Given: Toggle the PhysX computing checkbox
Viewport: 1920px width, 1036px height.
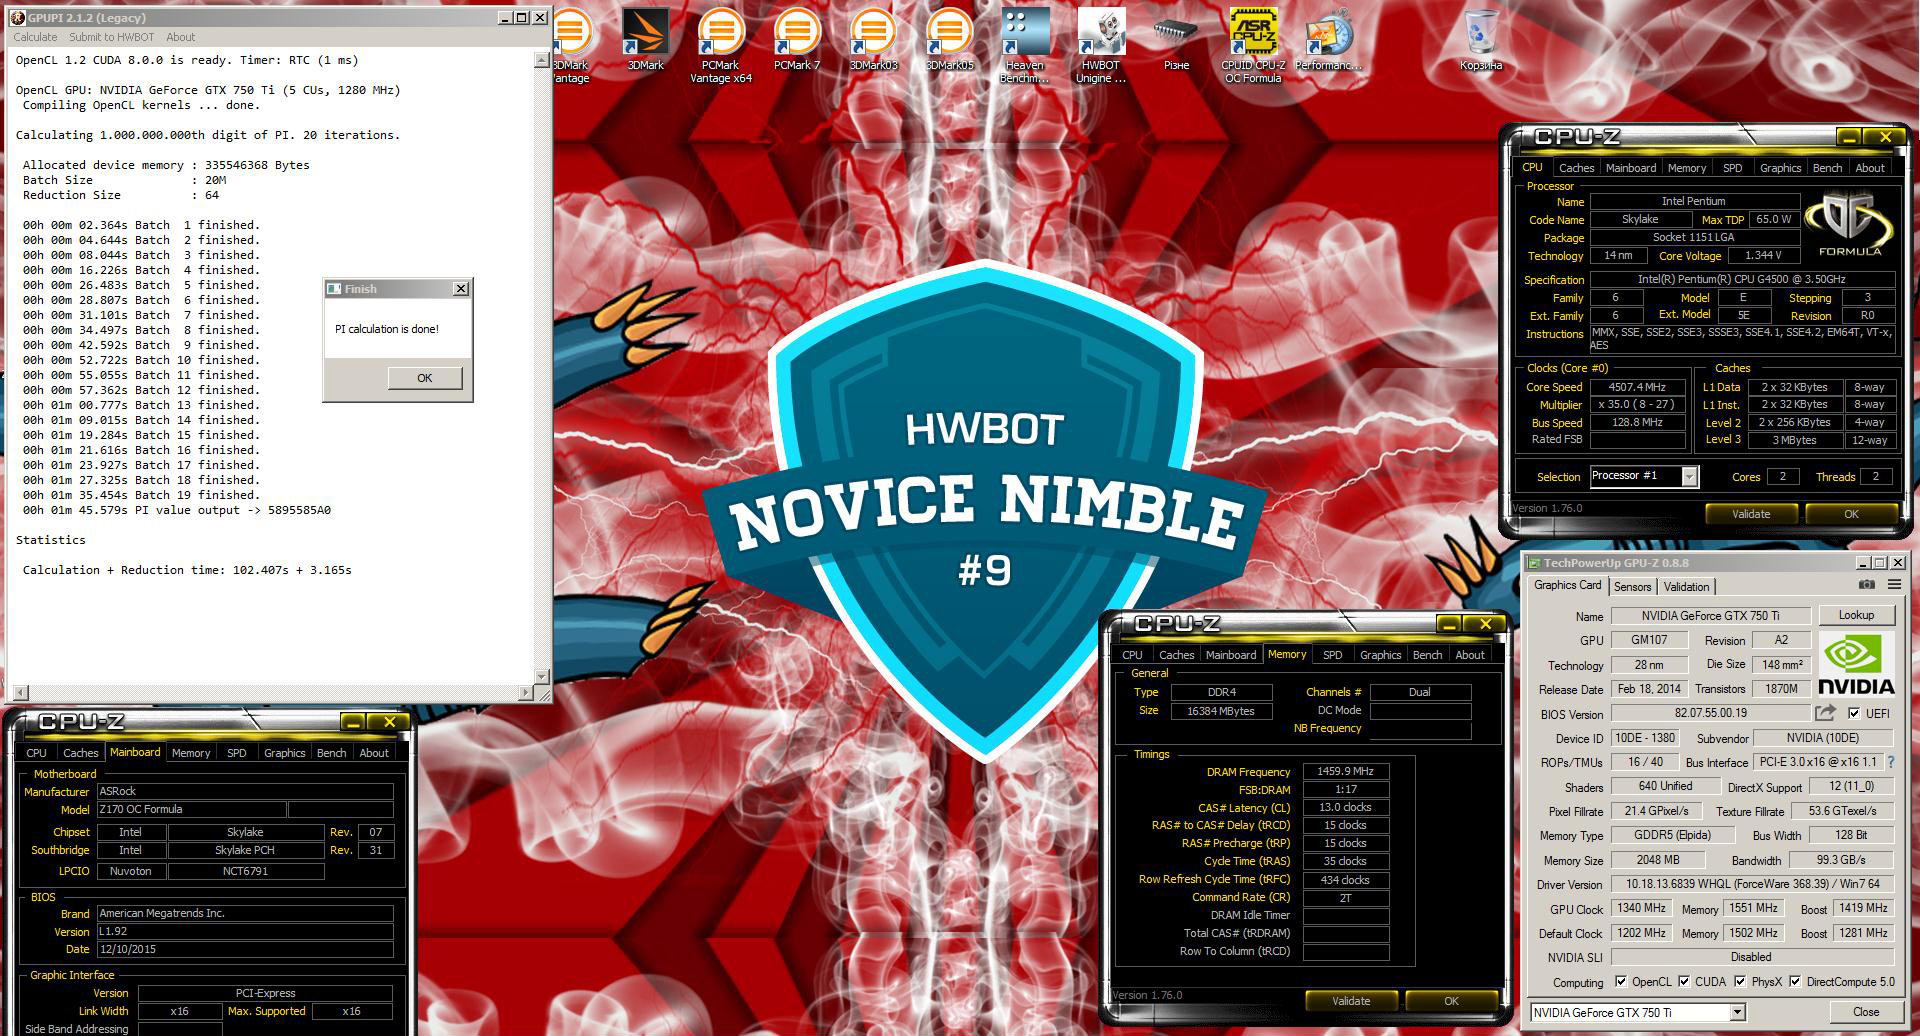Looking at the screenshot, I should click(x=1740, y=982).
